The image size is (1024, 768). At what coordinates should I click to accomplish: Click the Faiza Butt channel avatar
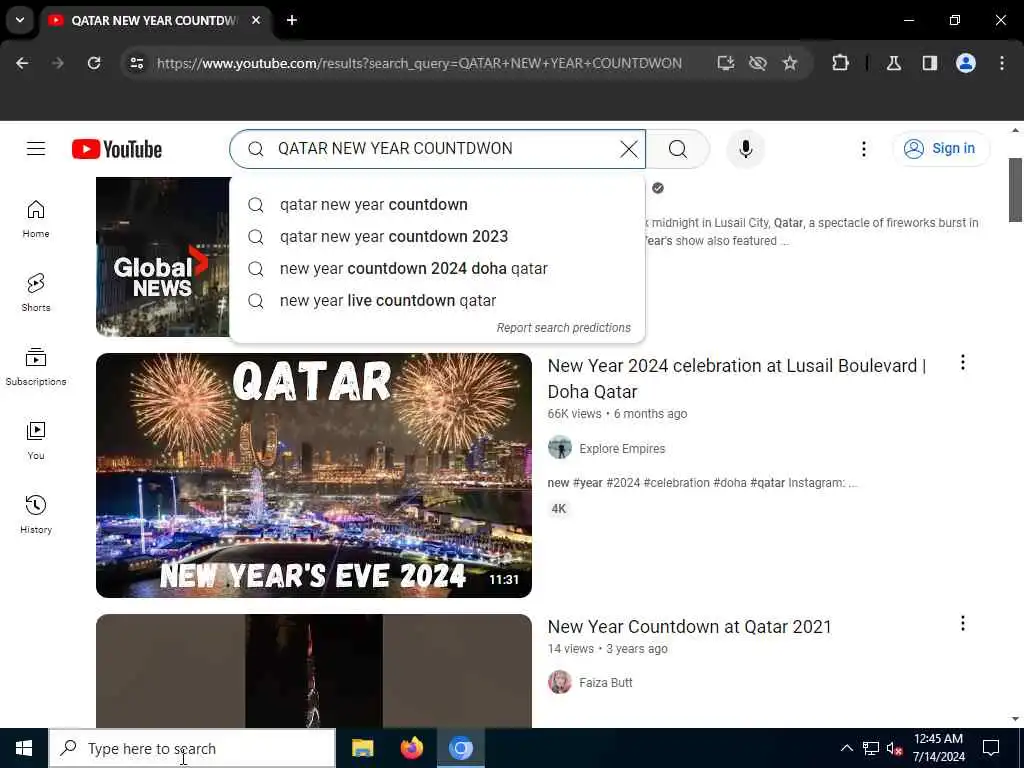(x=560, y=682)
